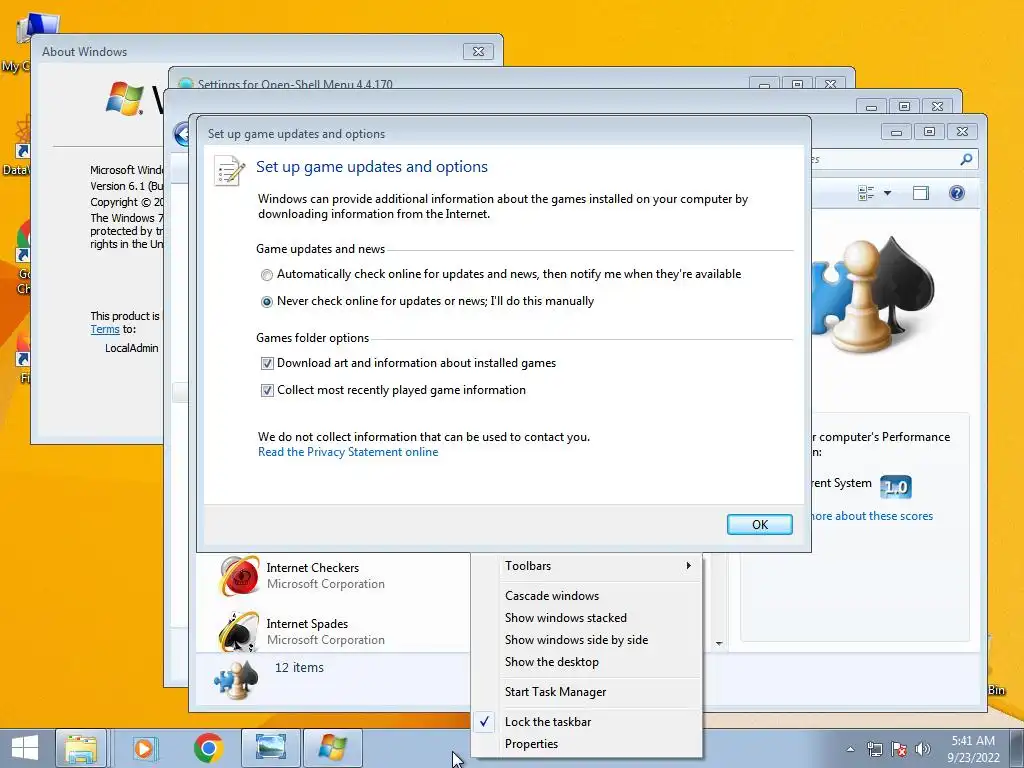Uncheck Download art and information about installed games
Viewport: 1024px width, 768px height.
267,363
